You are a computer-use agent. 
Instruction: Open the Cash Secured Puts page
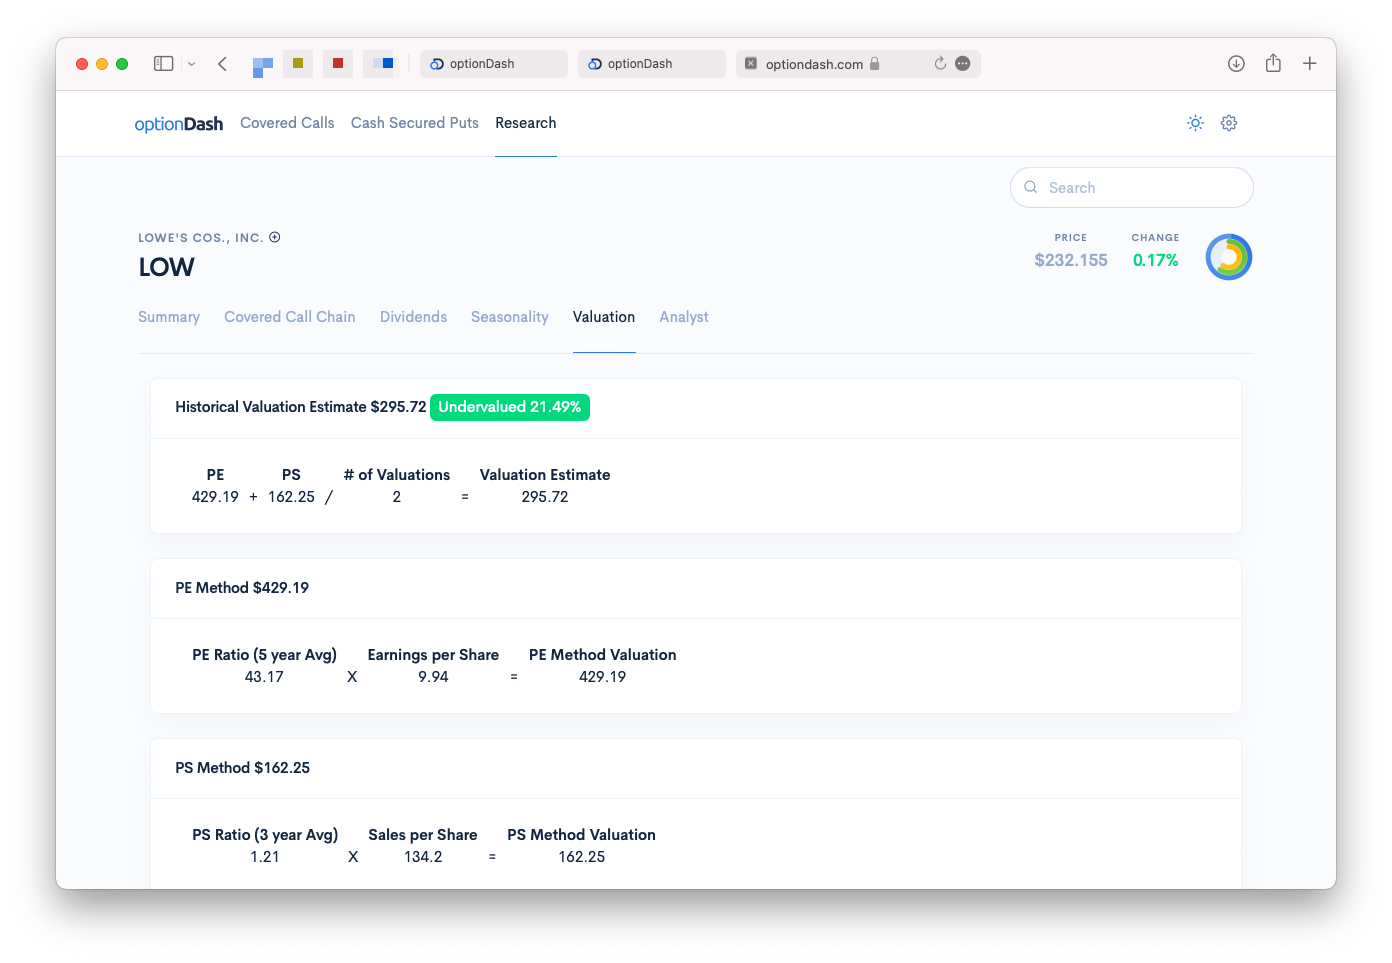point(415,123)
